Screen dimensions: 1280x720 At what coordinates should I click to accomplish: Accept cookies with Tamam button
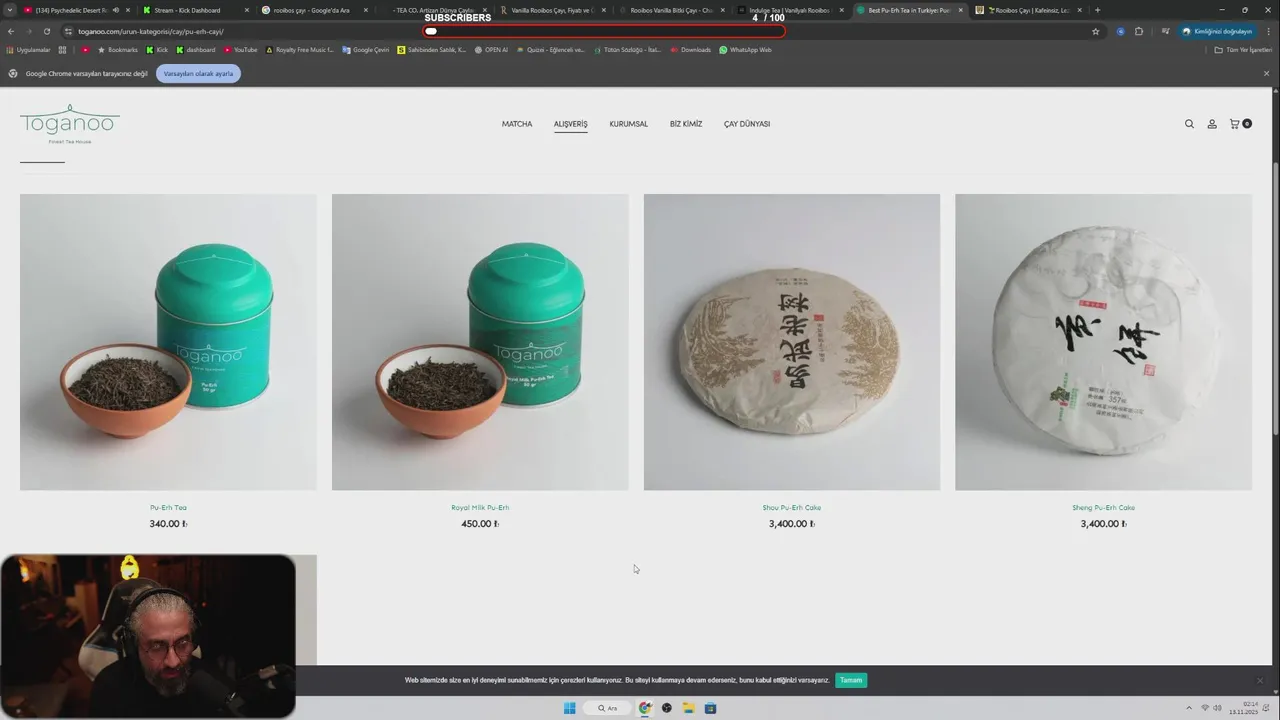pos(851,680)
